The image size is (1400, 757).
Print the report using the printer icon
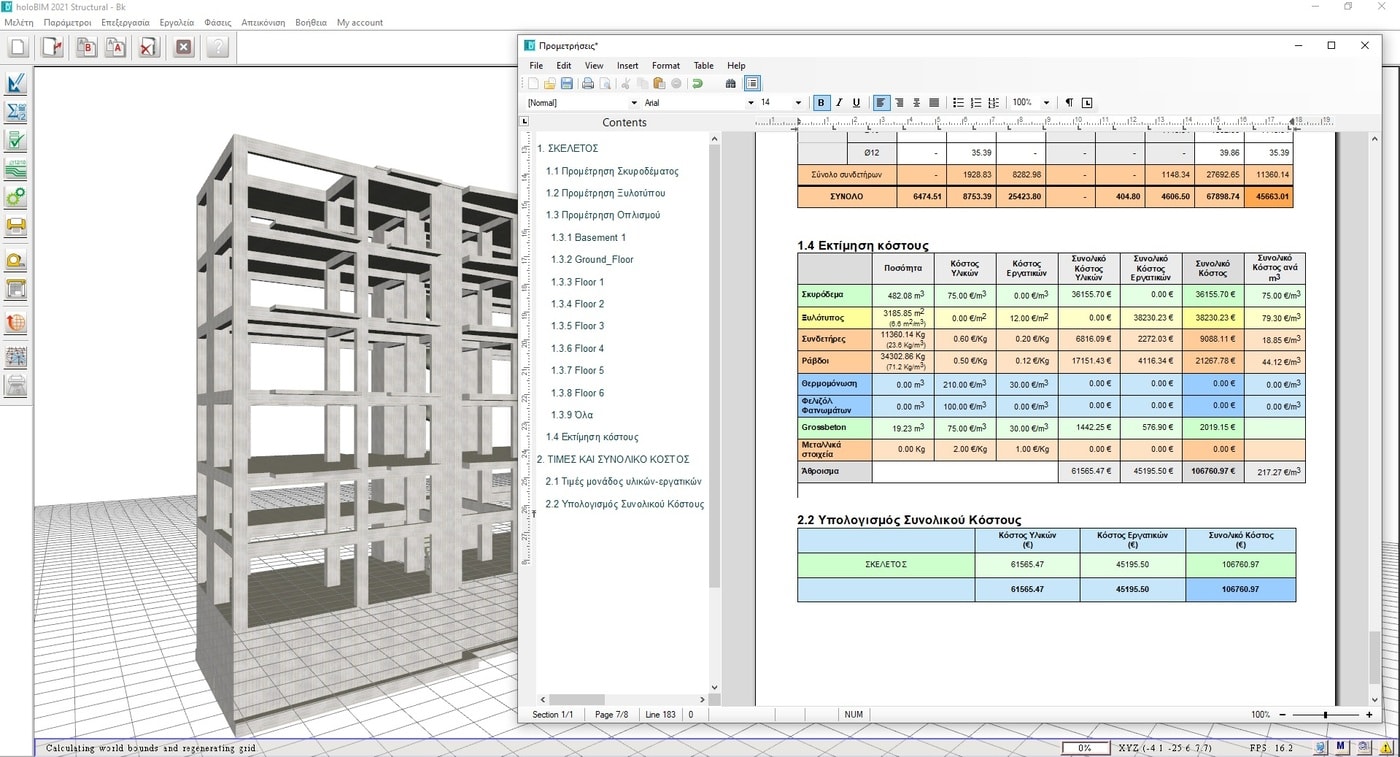[x=588, y=84]
